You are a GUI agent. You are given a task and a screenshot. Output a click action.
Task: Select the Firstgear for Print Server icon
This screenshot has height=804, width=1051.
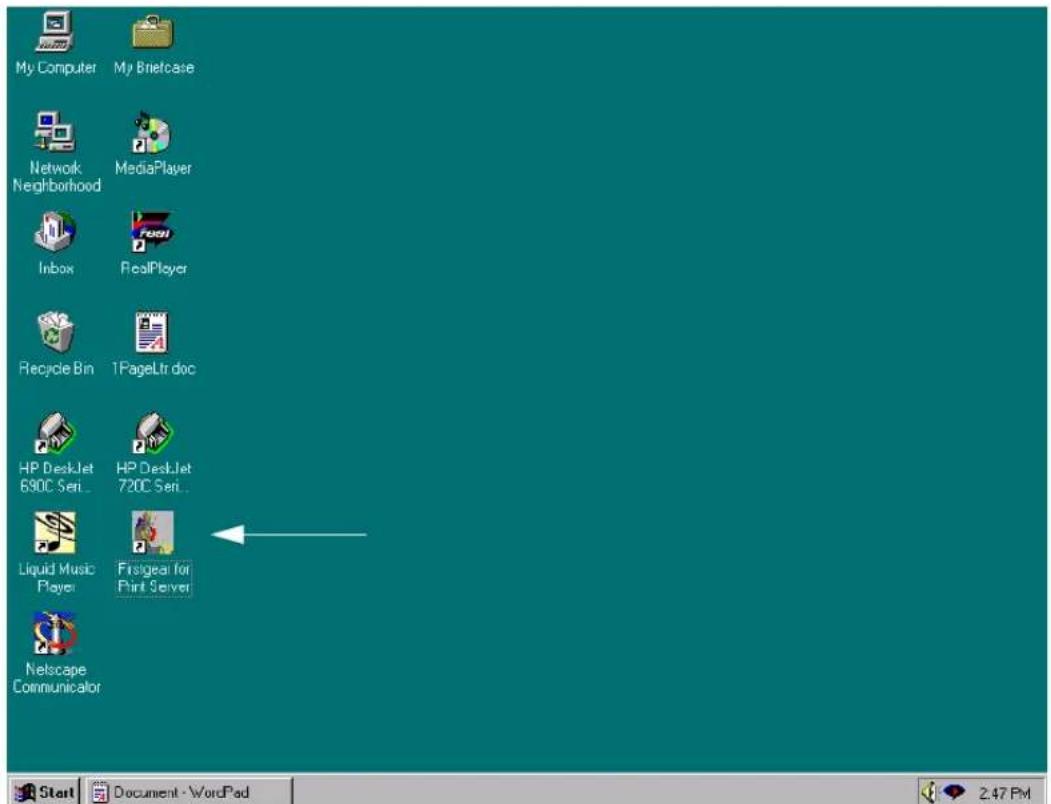coord(153,532)
